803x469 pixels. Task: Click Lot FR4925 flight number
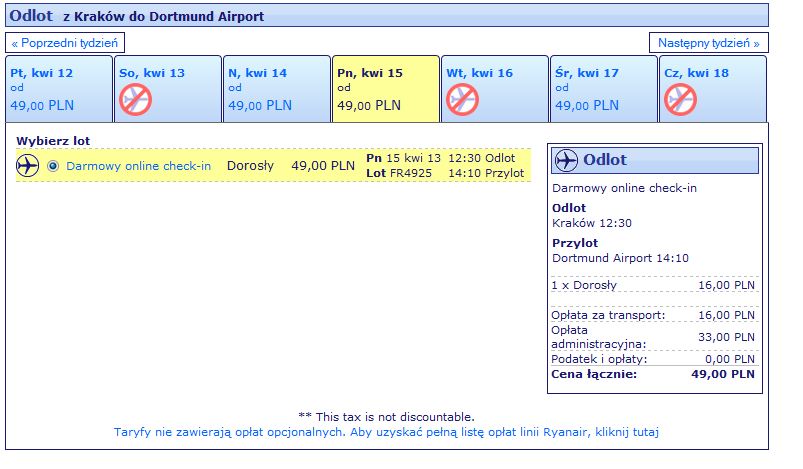tap(399, 173)
